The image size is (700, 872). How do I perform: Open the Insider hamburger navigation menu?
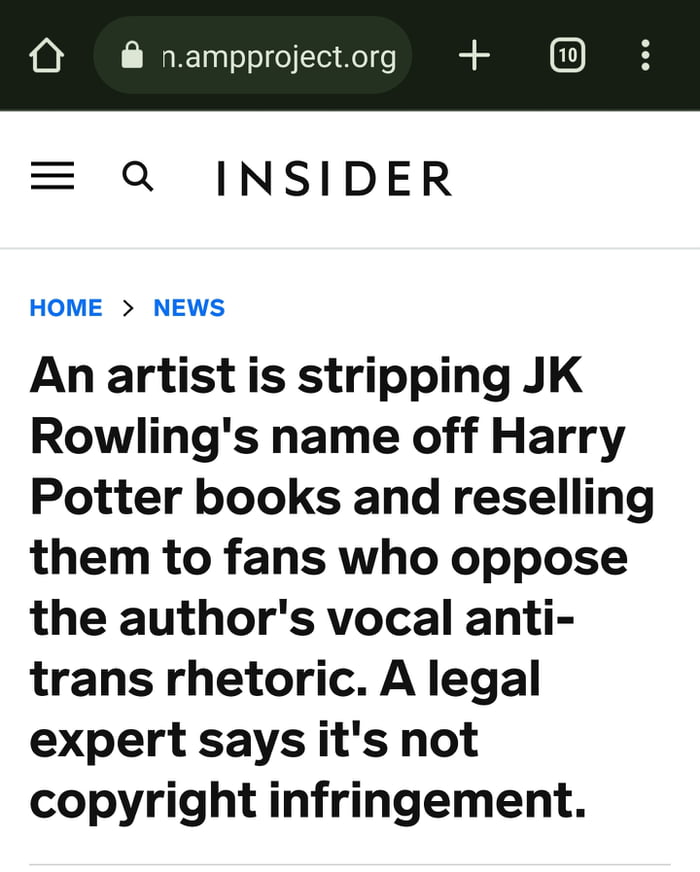point(52,177)
